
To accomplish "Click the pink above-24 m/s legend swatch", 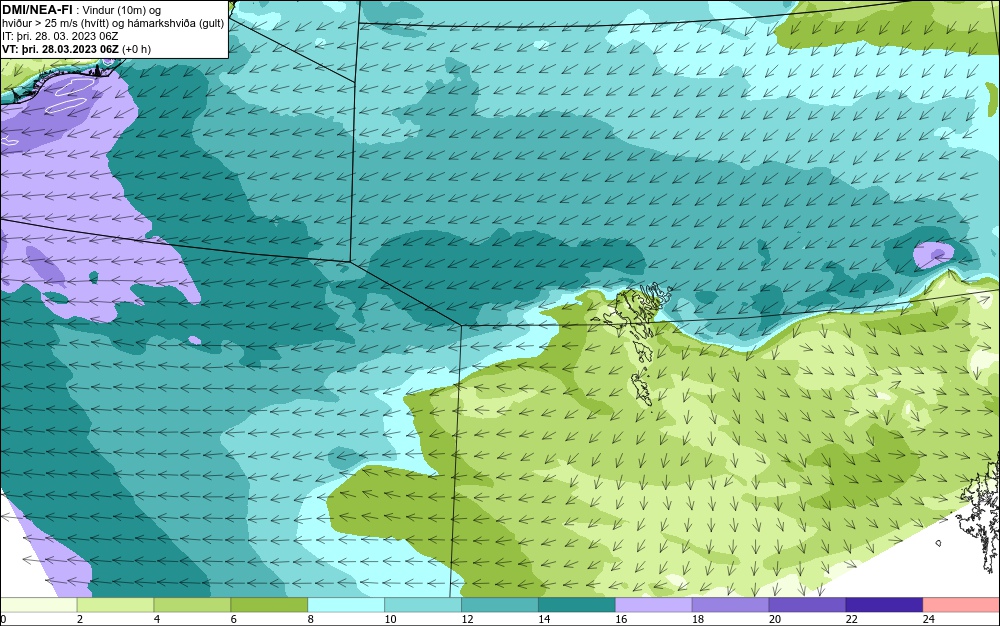I will pos(962,605).
